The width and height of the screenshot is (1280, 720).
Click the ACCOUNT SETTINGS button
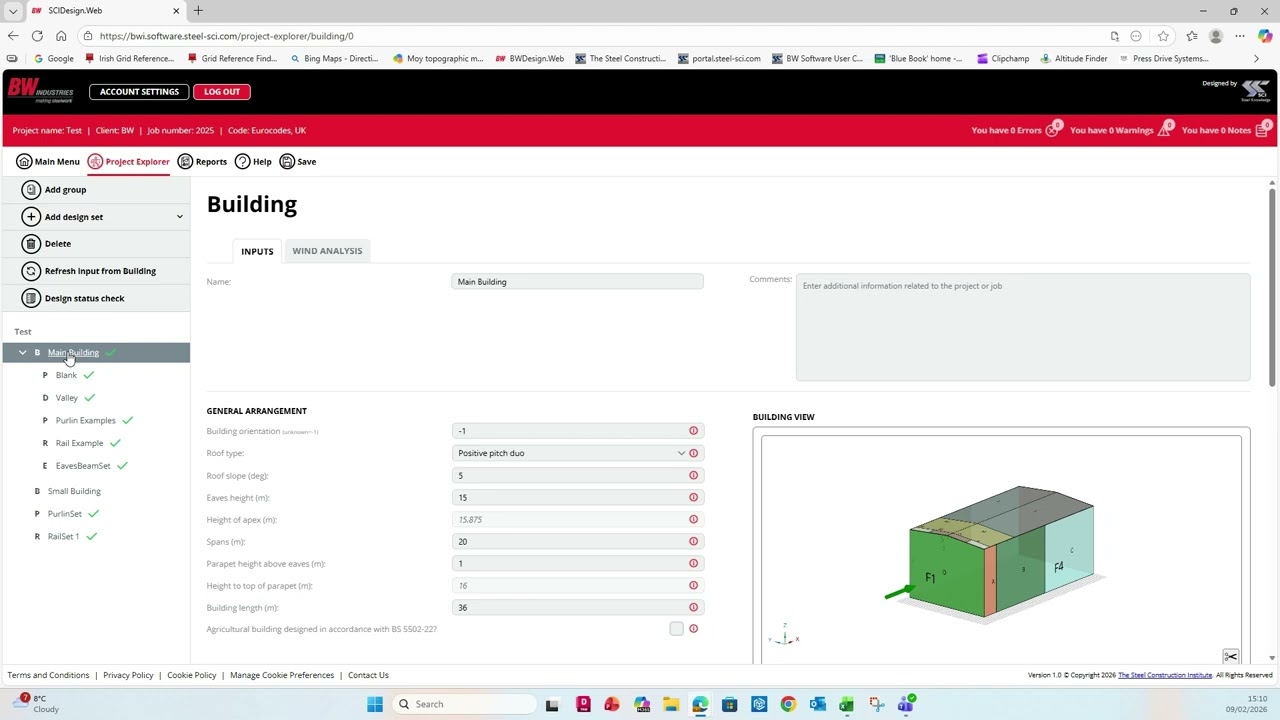click(x=139, y=92)
